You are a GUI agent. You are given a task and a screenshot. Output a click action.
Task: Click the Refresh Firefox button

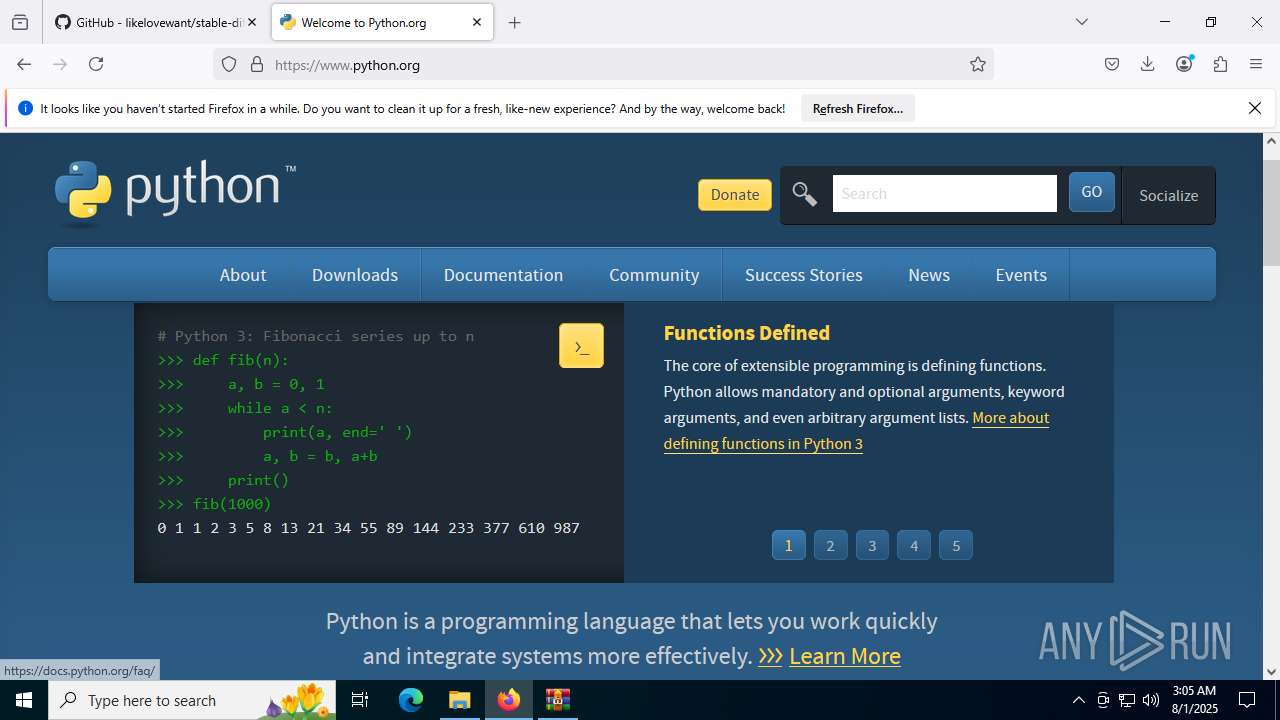(858, 108)
